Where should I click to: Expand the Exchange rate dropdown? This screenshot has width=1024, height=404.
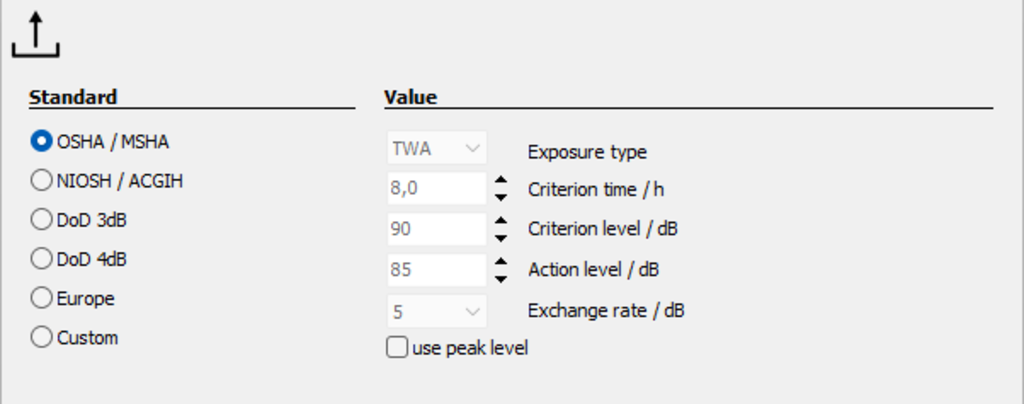coord(437,311)
